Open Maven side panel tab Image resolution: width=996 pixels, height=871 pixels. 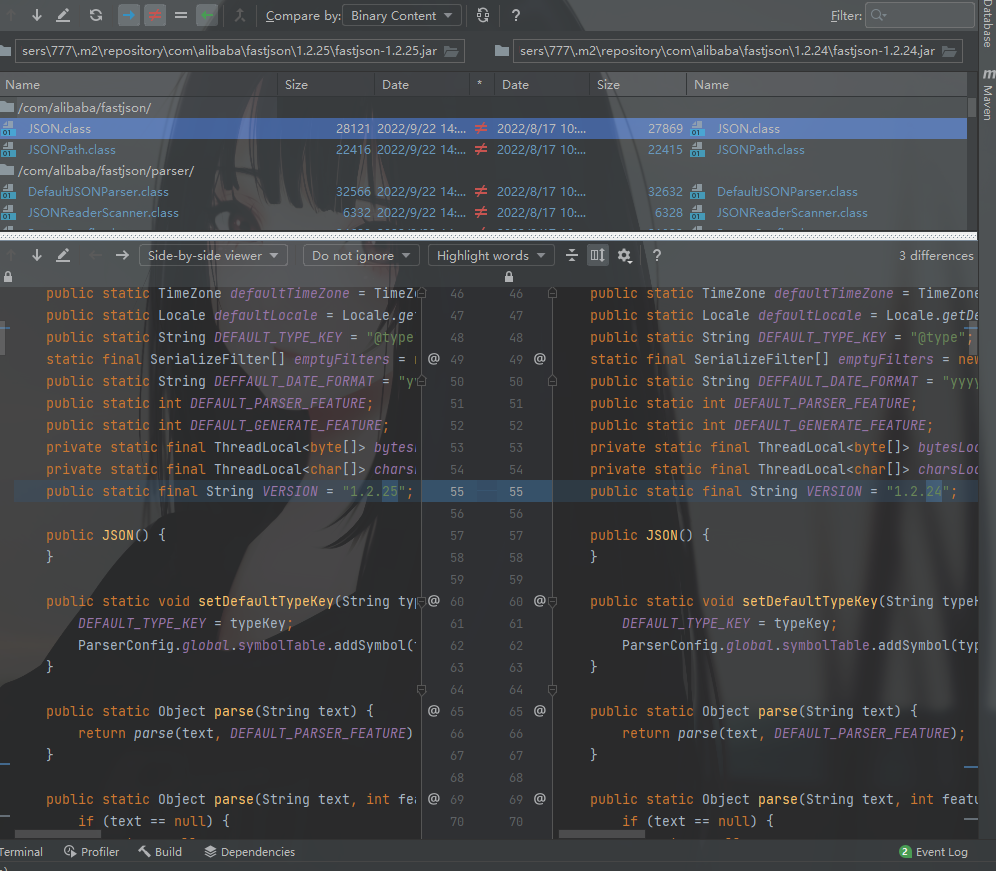tap(988, 95)
